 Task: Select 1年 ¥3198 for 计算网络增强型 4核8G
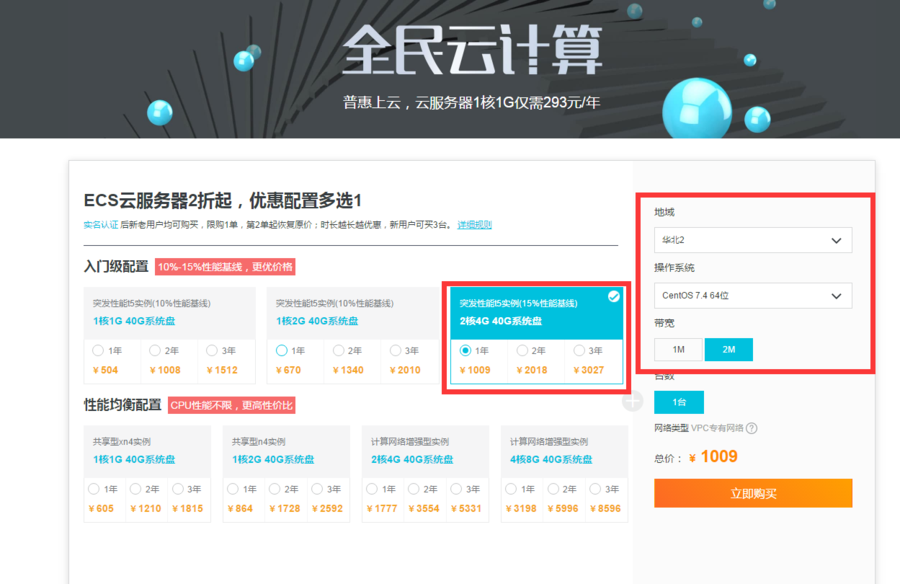tap(511, 489)
